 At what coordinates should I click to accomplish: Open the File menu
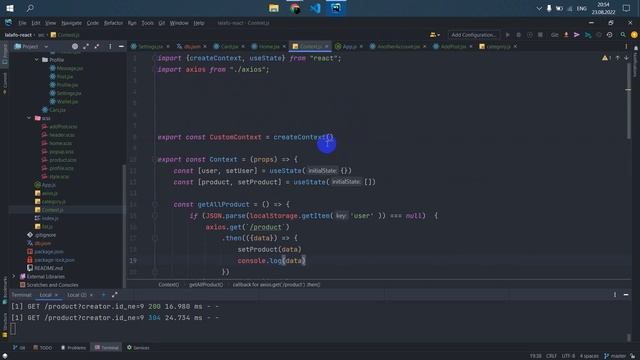[x=22, y=23]
